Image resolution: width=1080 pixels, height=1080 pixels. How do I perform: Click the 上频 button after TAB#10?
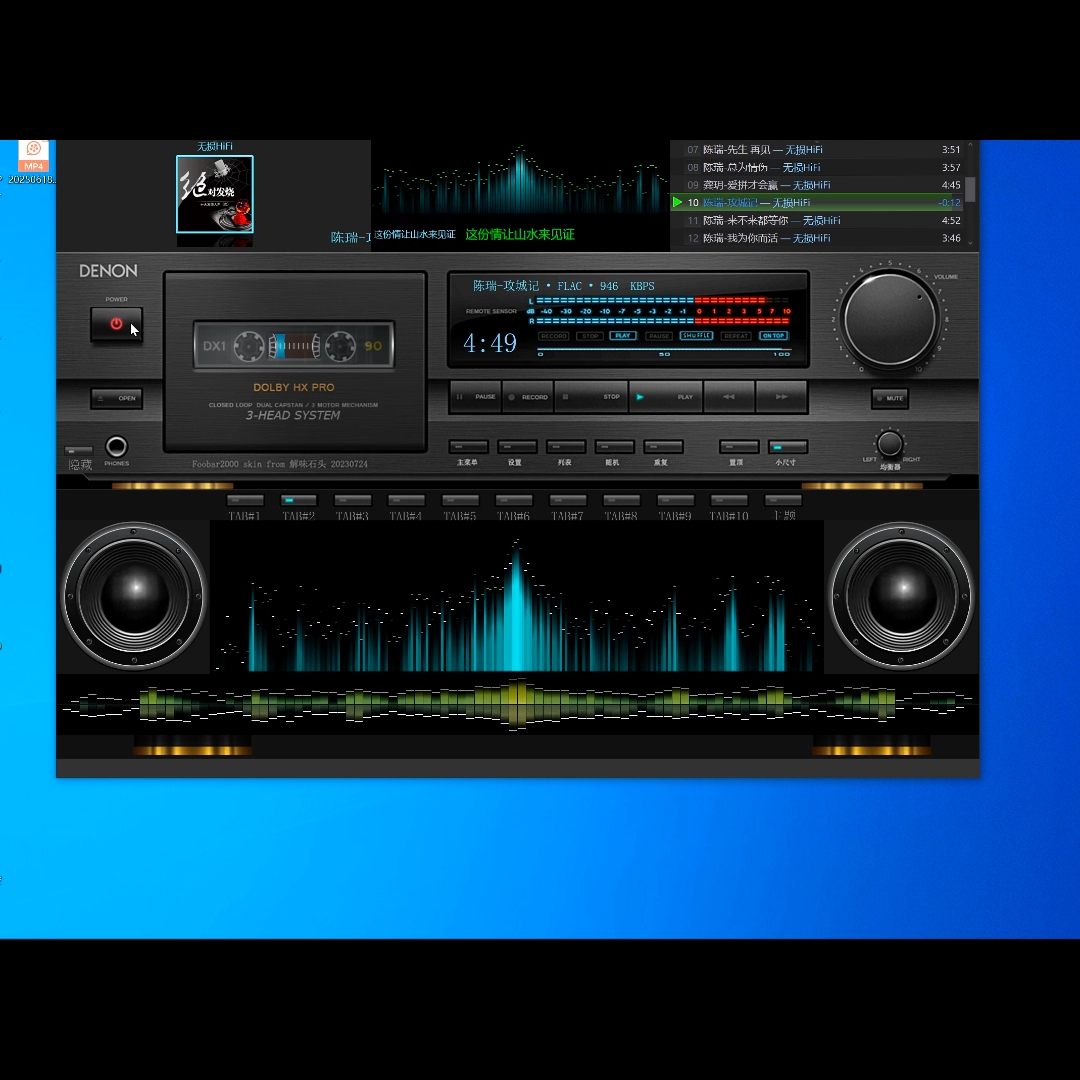(783, 501)
